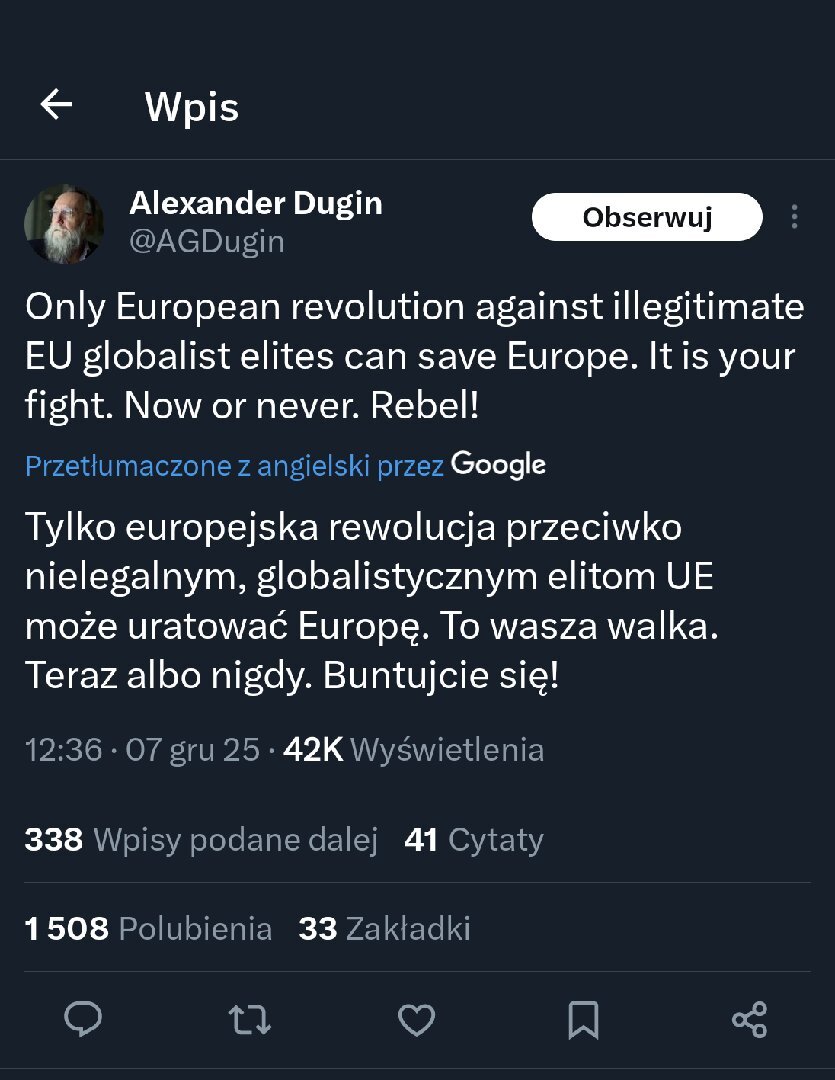View the 41 Cytaty quotes
The image size is (835, 1080).
[x=474, y=840]
